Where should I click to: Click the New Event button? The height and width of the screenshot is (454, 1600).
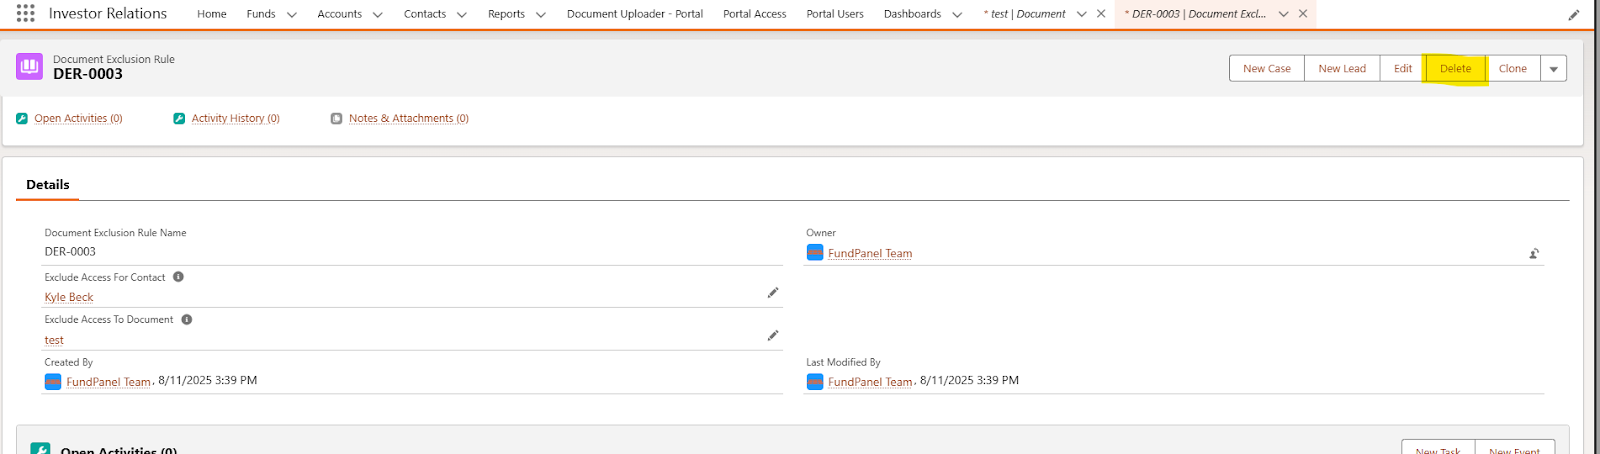1515,449
